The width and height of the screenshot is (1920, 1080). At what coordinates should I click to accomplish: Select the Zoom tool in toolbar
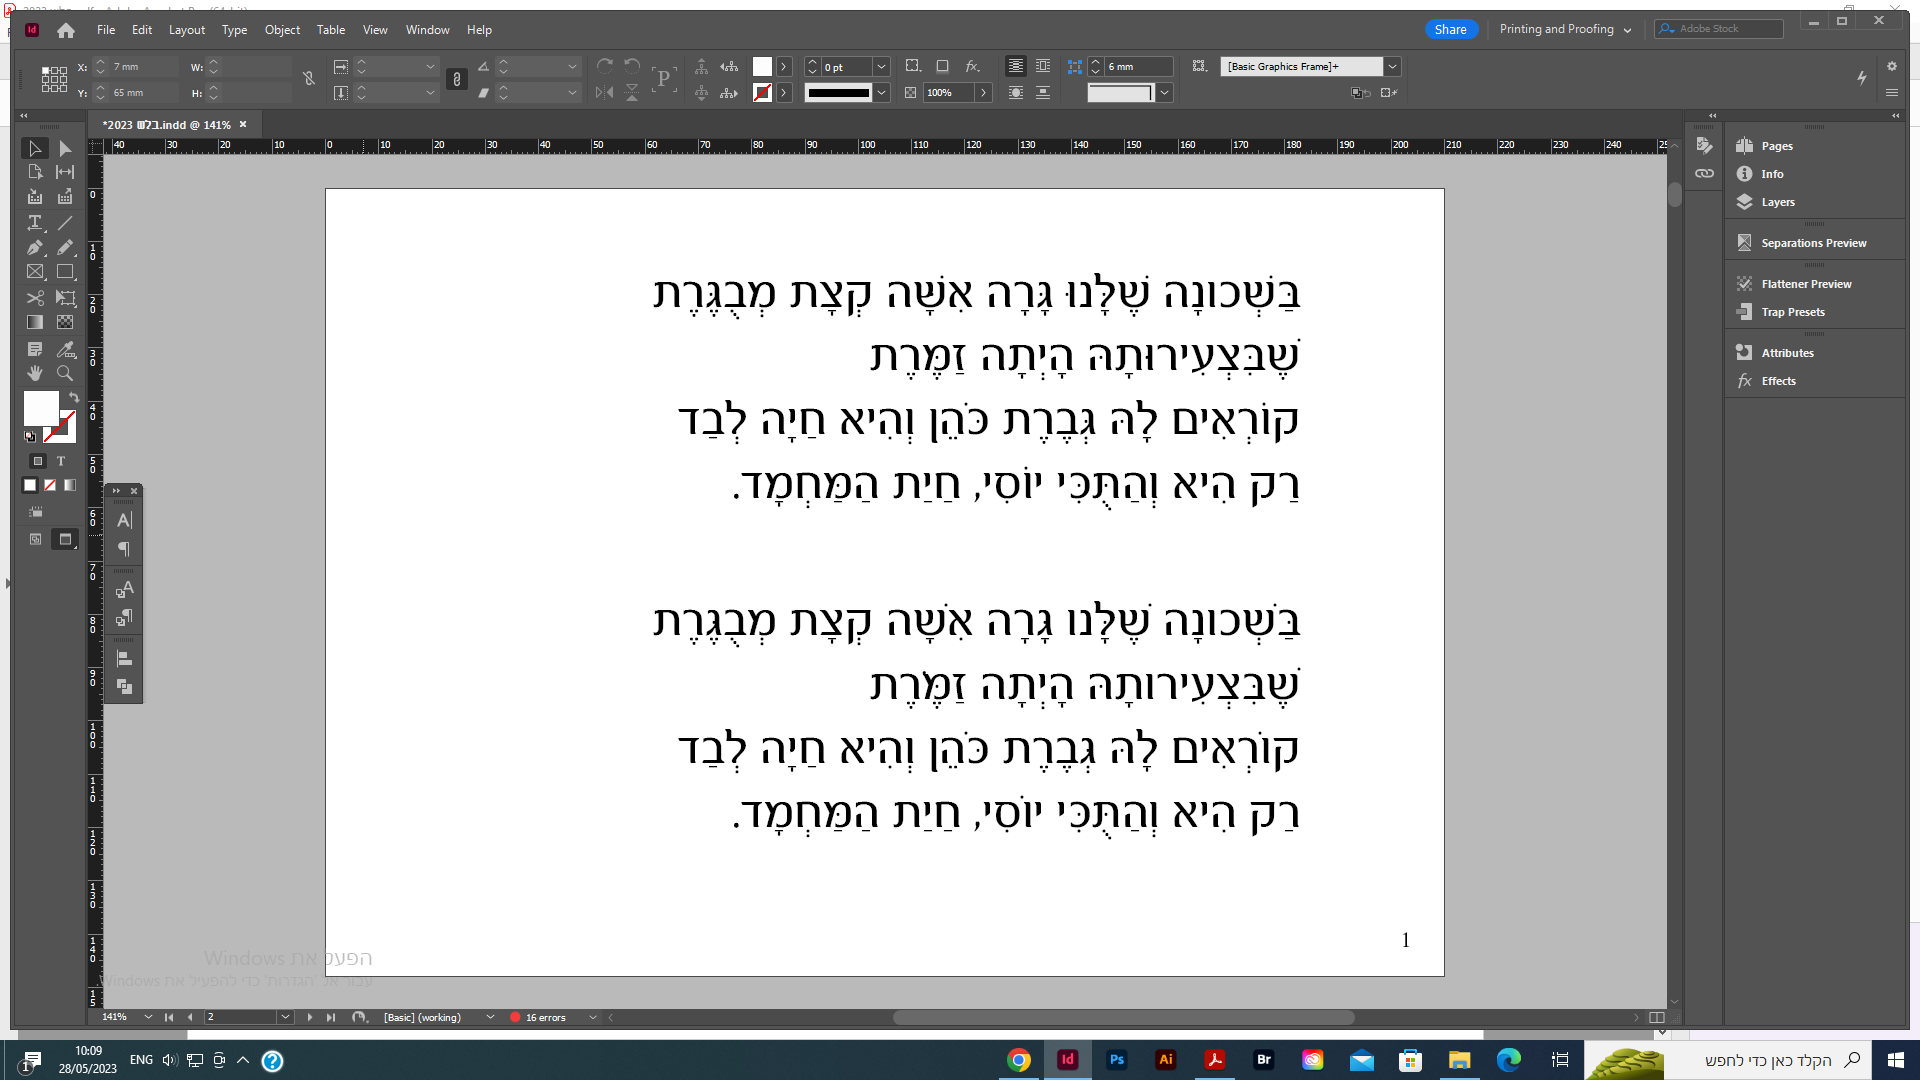[65, 373]
